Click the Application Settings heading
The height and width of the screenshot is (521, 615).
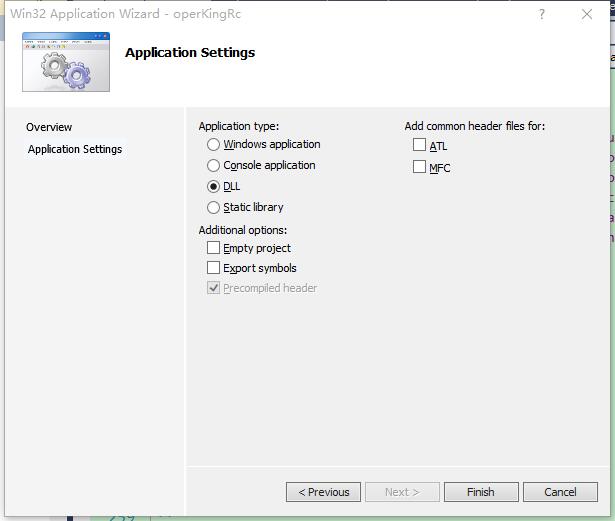click(190, 53)
